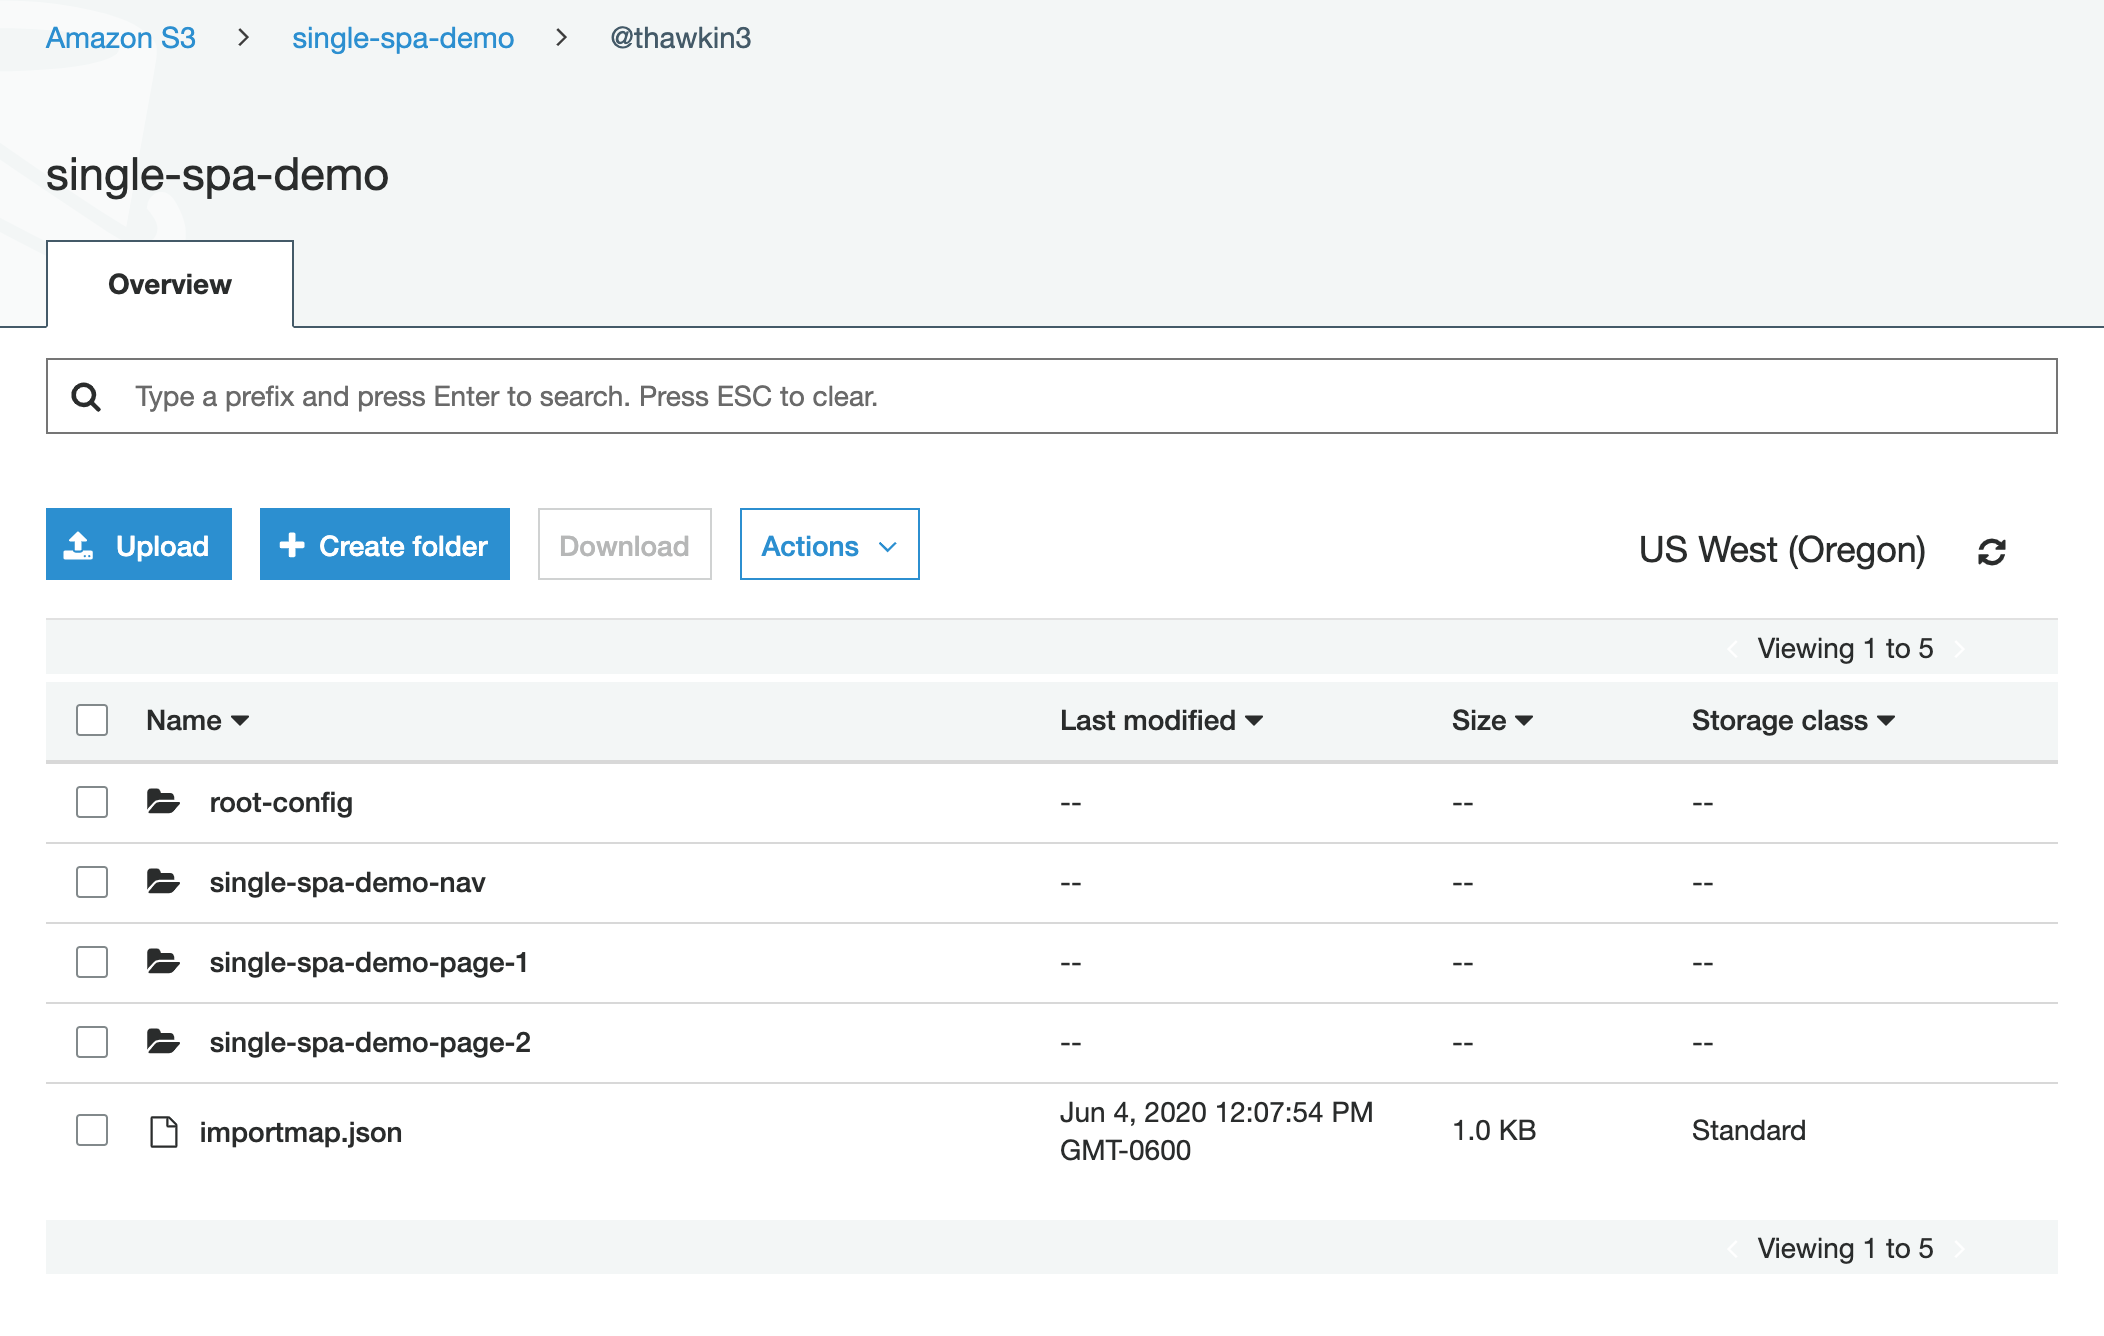Switch to the Overview tab
This screenshot has width=2104, height=1336.
click(170, 284)
